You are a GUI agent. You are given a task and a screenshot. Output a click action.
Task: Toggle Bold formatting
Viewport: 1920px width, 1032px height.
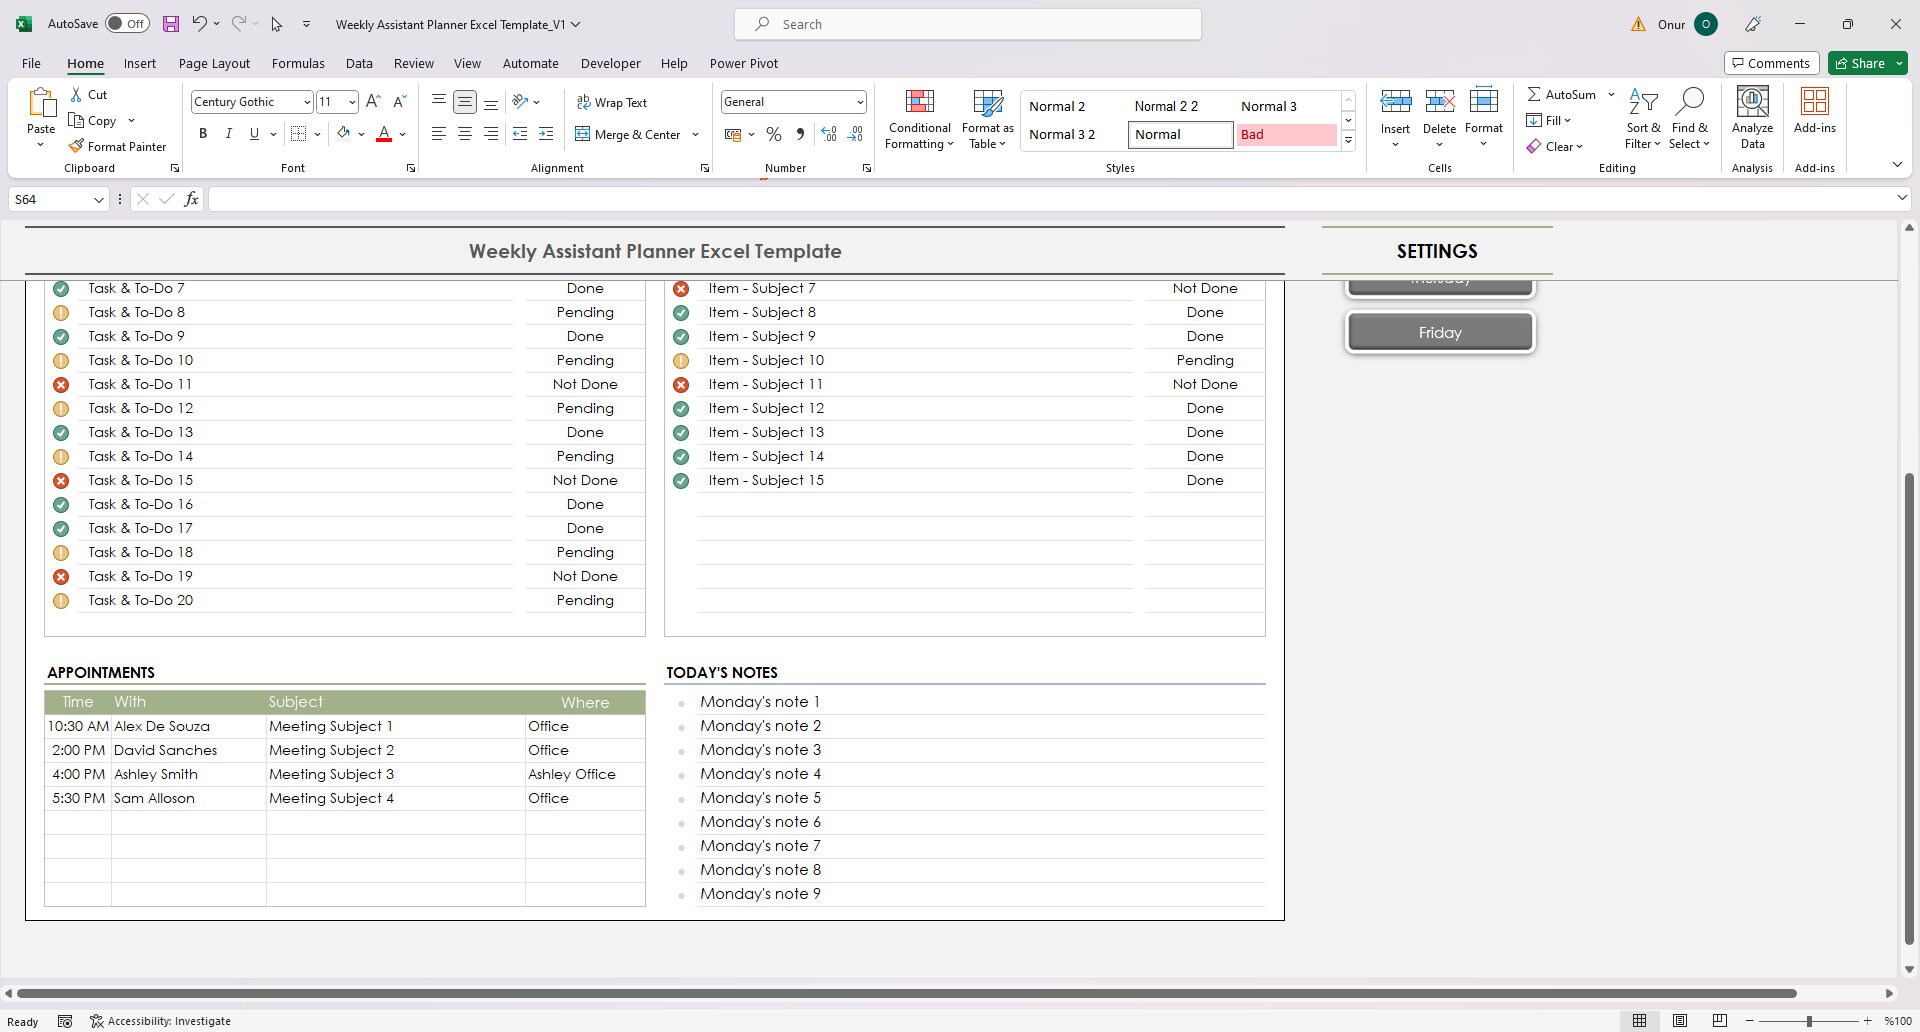click(x=202, y=133)
